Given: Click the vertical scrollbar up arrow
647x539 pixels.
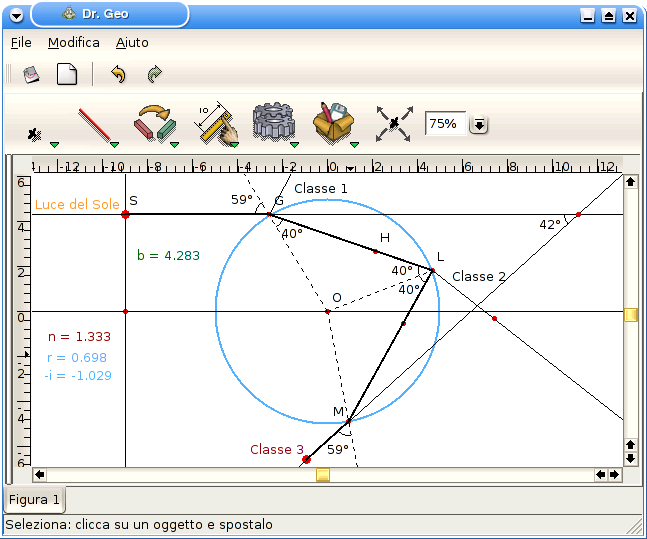Looking at the screenshot, I should pyautogui.click(x=630, y=182).
